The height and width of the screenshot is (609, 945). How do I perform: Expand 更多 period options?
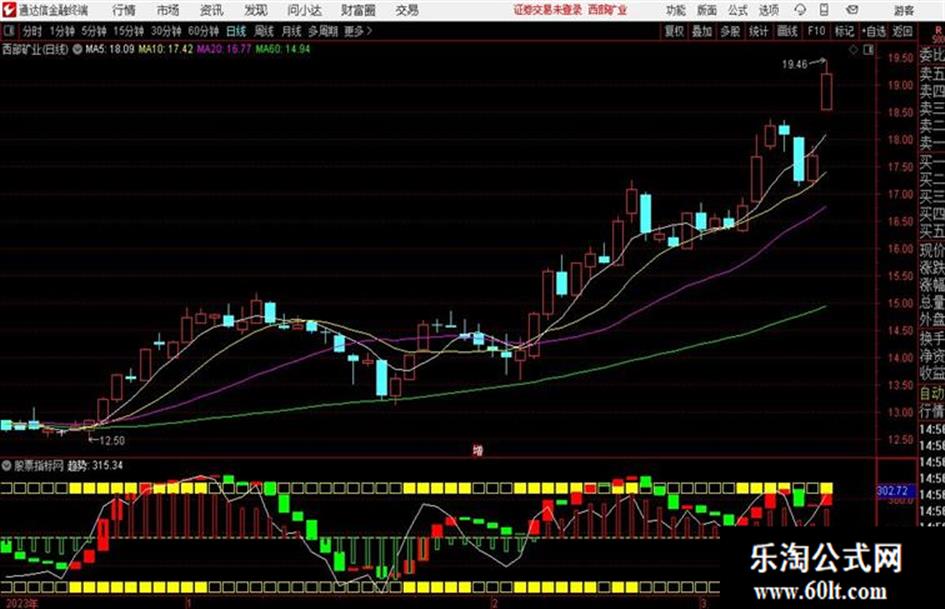358,31
